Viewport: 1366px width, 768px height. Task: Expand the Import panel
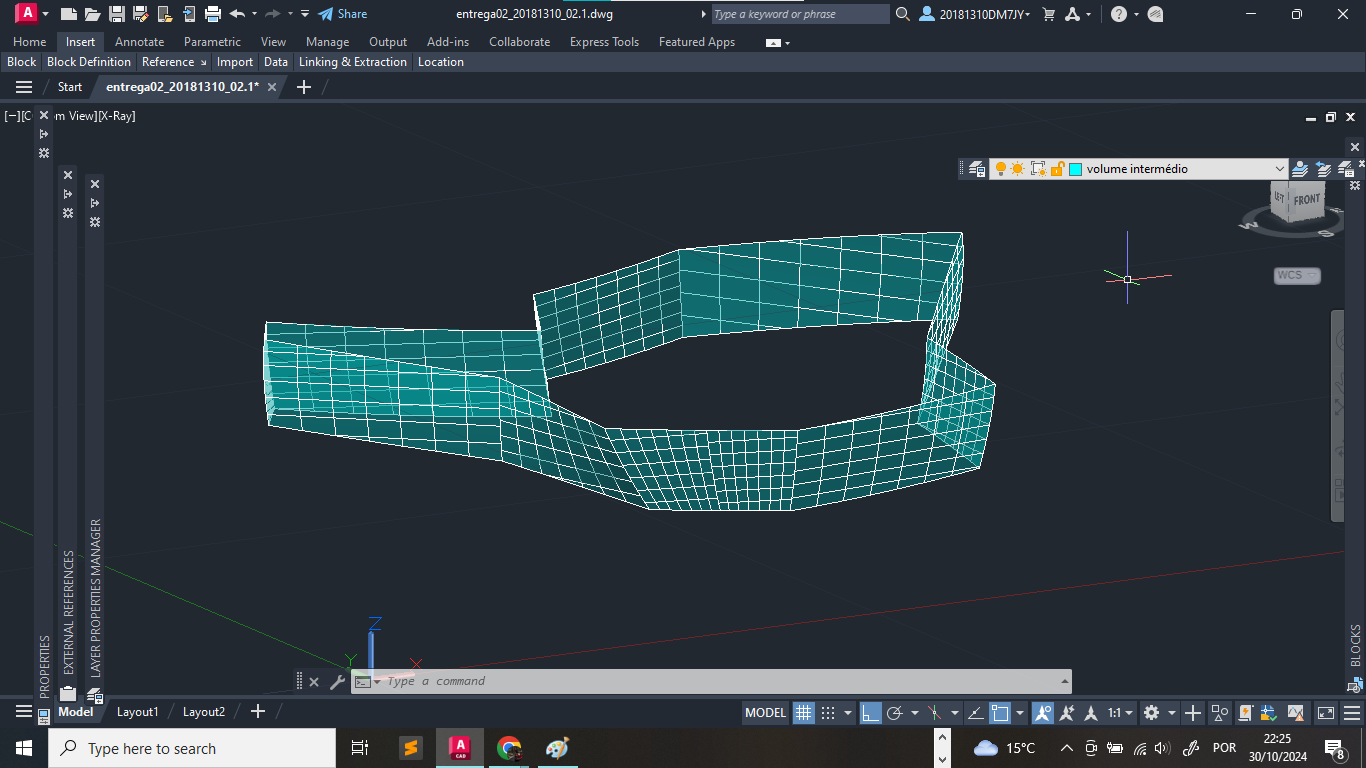pyautogui.click(x=235, y=62)
